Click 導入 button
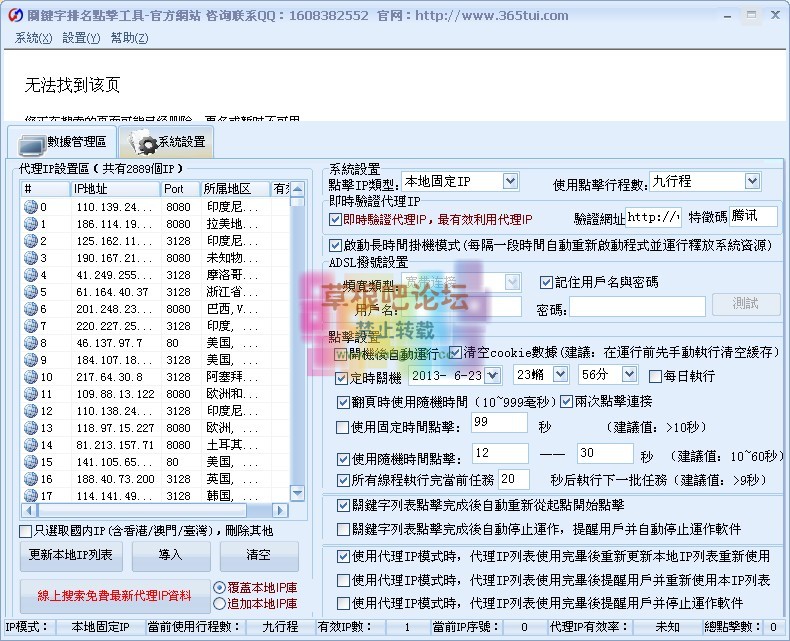The height and width of the screenshot is (641, 790). (x=171, y=555)
